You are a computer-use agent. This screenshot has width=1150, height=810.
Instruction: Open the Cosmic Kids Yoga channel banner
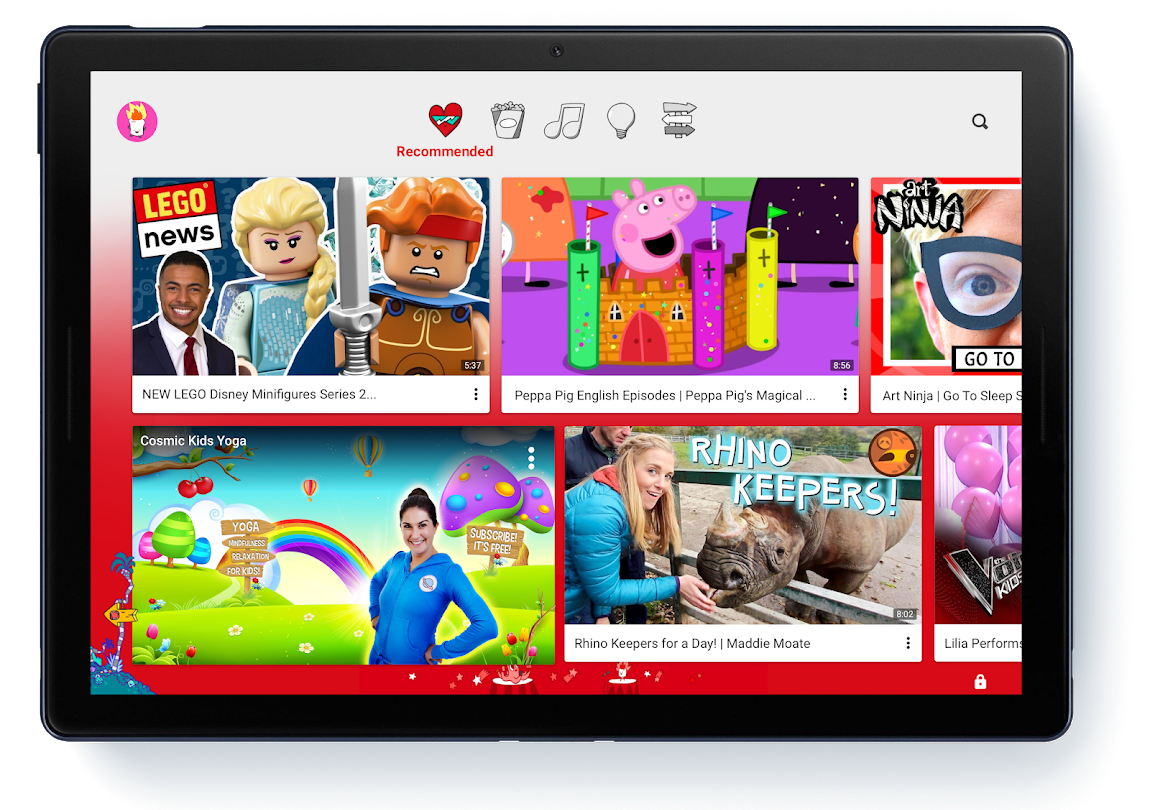pos(343,545)
